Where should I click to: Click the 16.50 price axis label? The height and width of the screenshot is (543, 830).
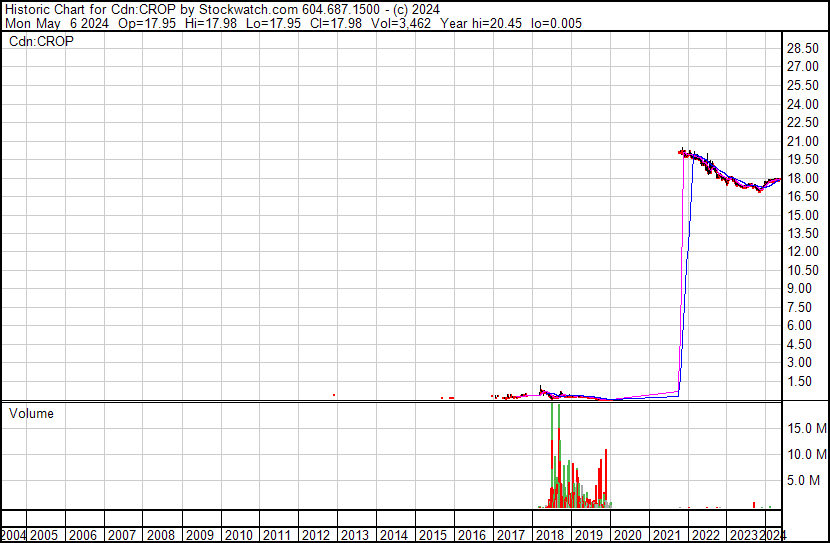[x=803, y=196]
